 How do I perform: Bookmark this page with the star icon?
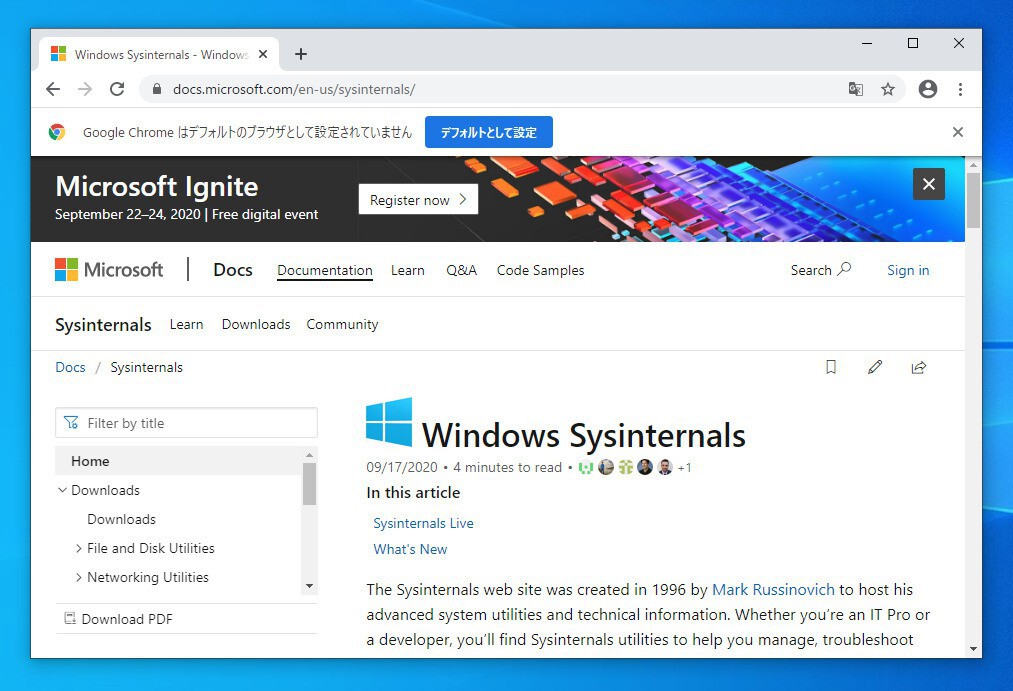tap(888, 89)
